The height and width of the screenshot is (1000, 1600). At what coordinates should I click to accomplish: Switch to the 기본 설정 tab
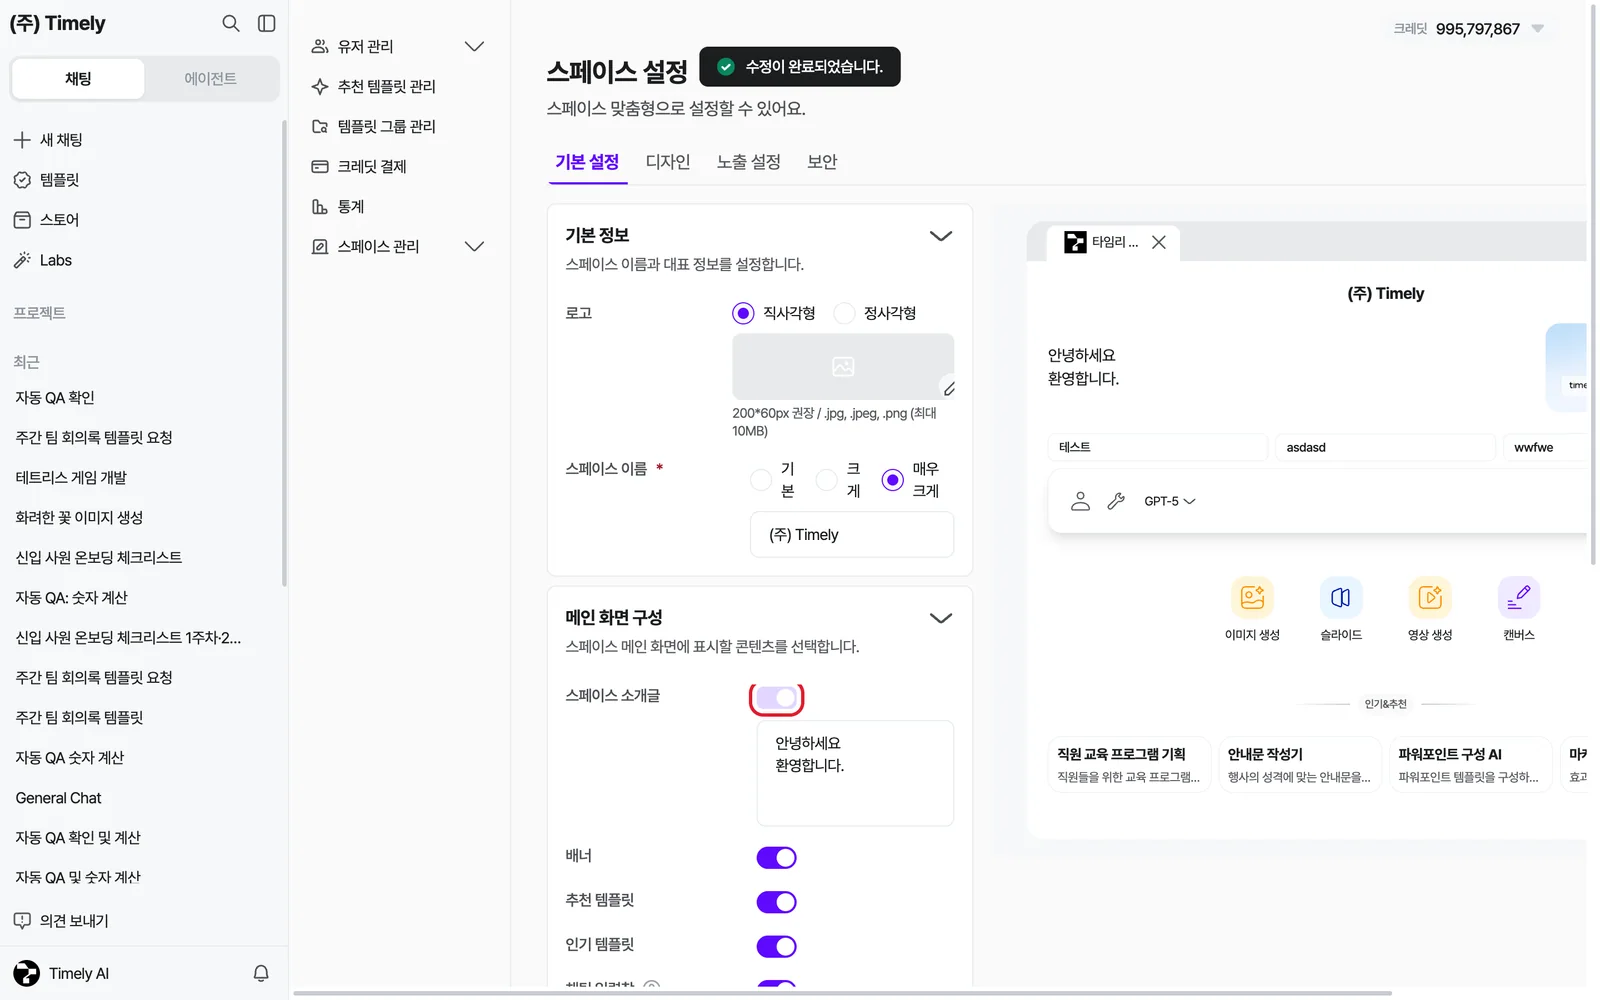tap(587, 162)
